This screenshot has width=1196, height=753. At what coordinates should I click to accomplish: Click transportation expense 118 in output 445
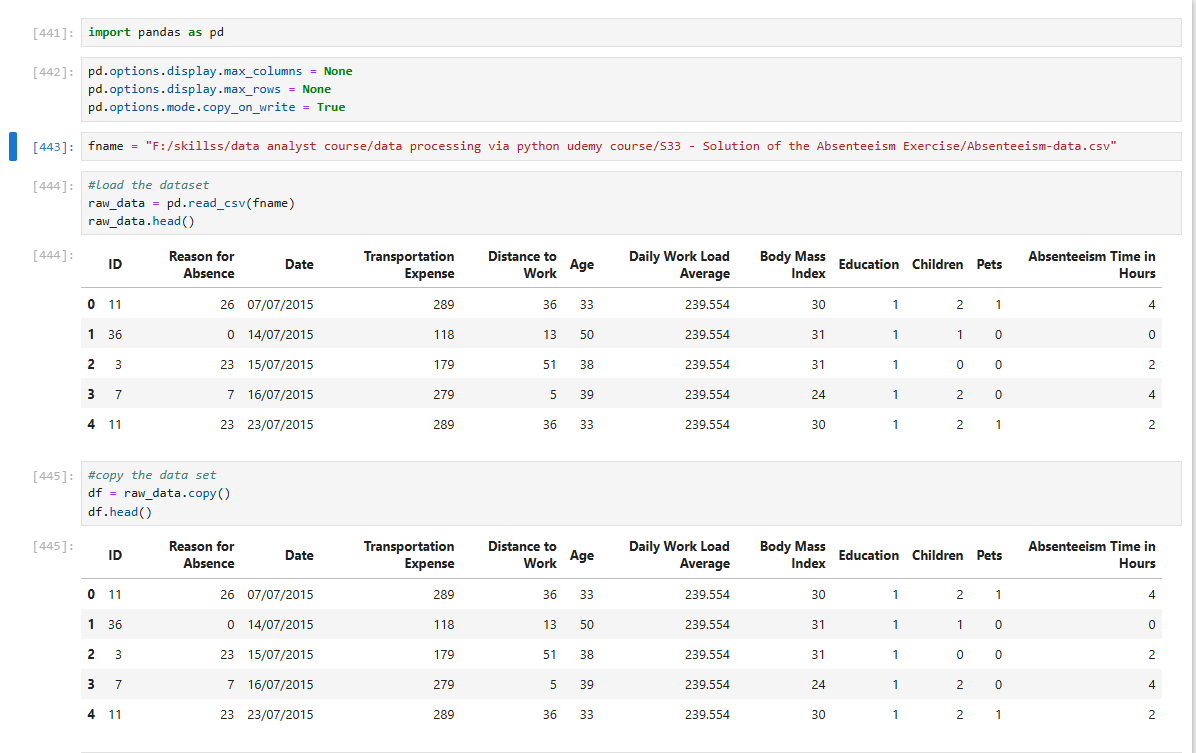444,624
